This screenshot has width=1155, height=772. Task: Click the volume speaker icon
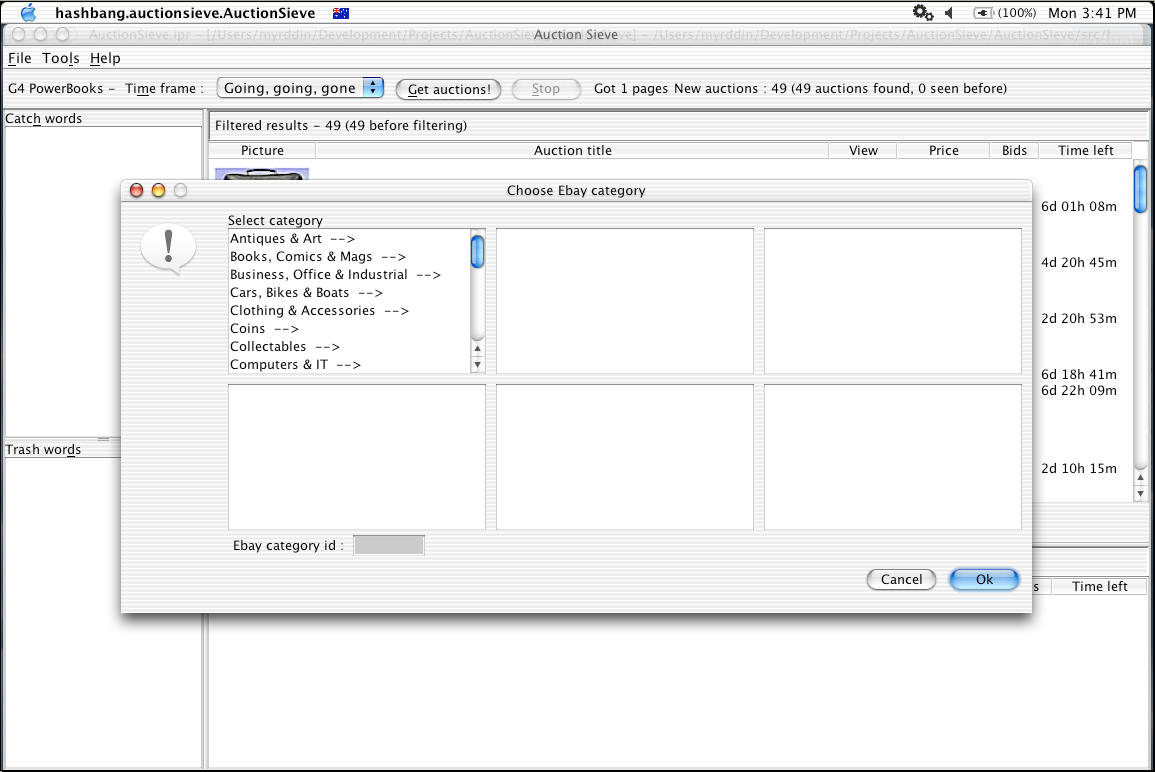pyautogui.click(x=949, y=13)
